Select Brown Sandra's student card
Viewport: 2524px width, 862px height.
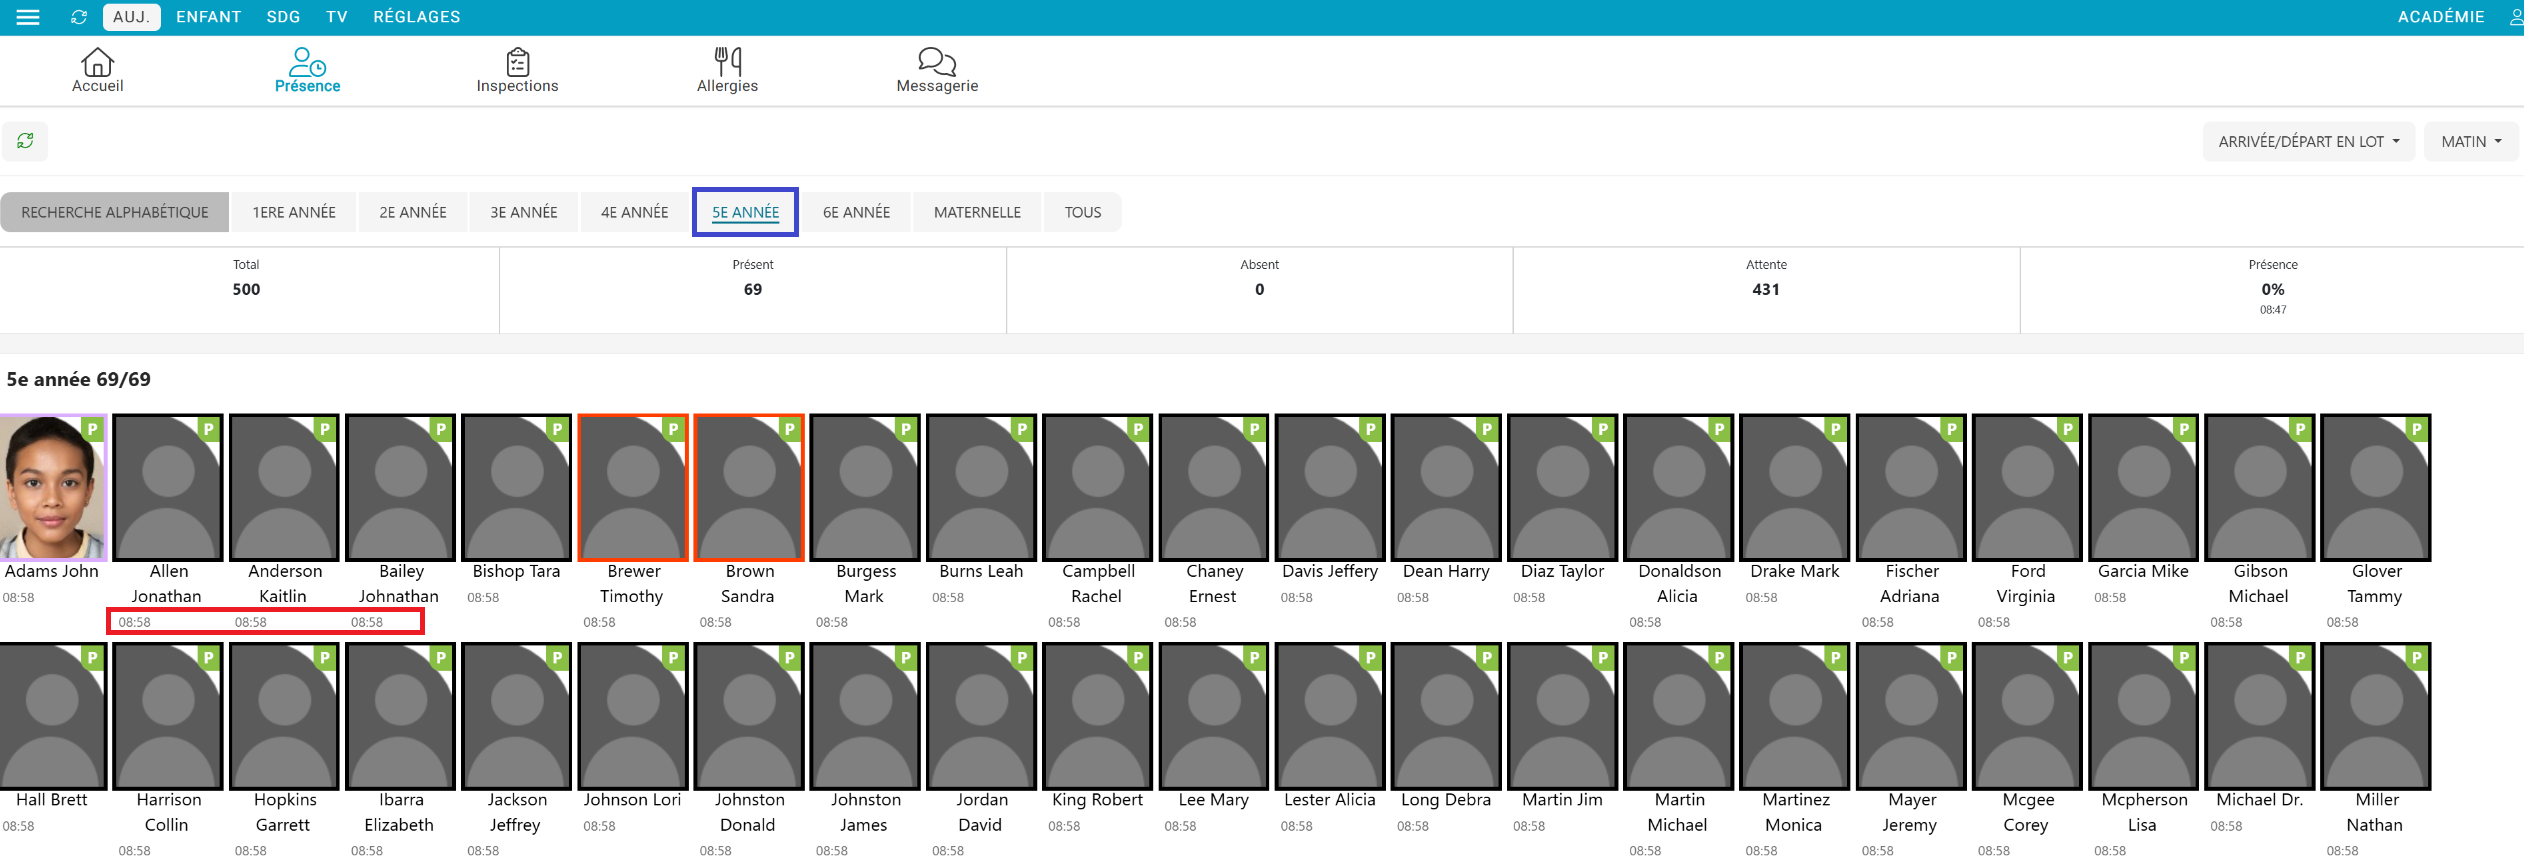[749, 488]
